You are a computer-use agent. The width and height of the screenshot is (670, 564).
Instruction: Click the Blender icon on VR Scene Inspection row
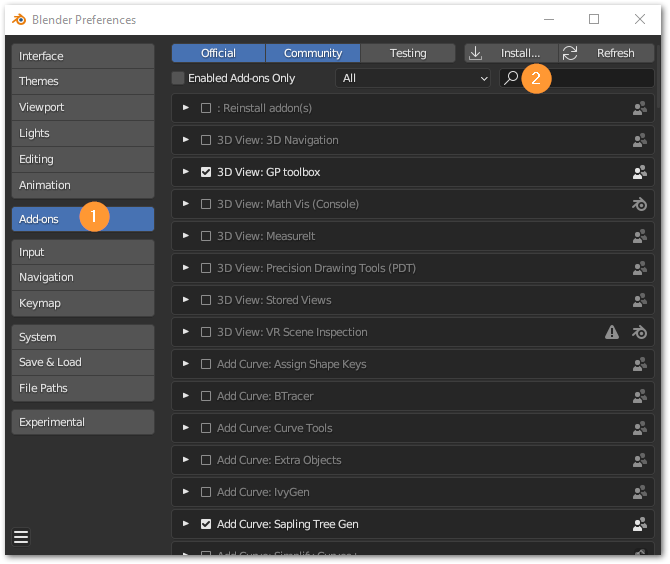640,332
